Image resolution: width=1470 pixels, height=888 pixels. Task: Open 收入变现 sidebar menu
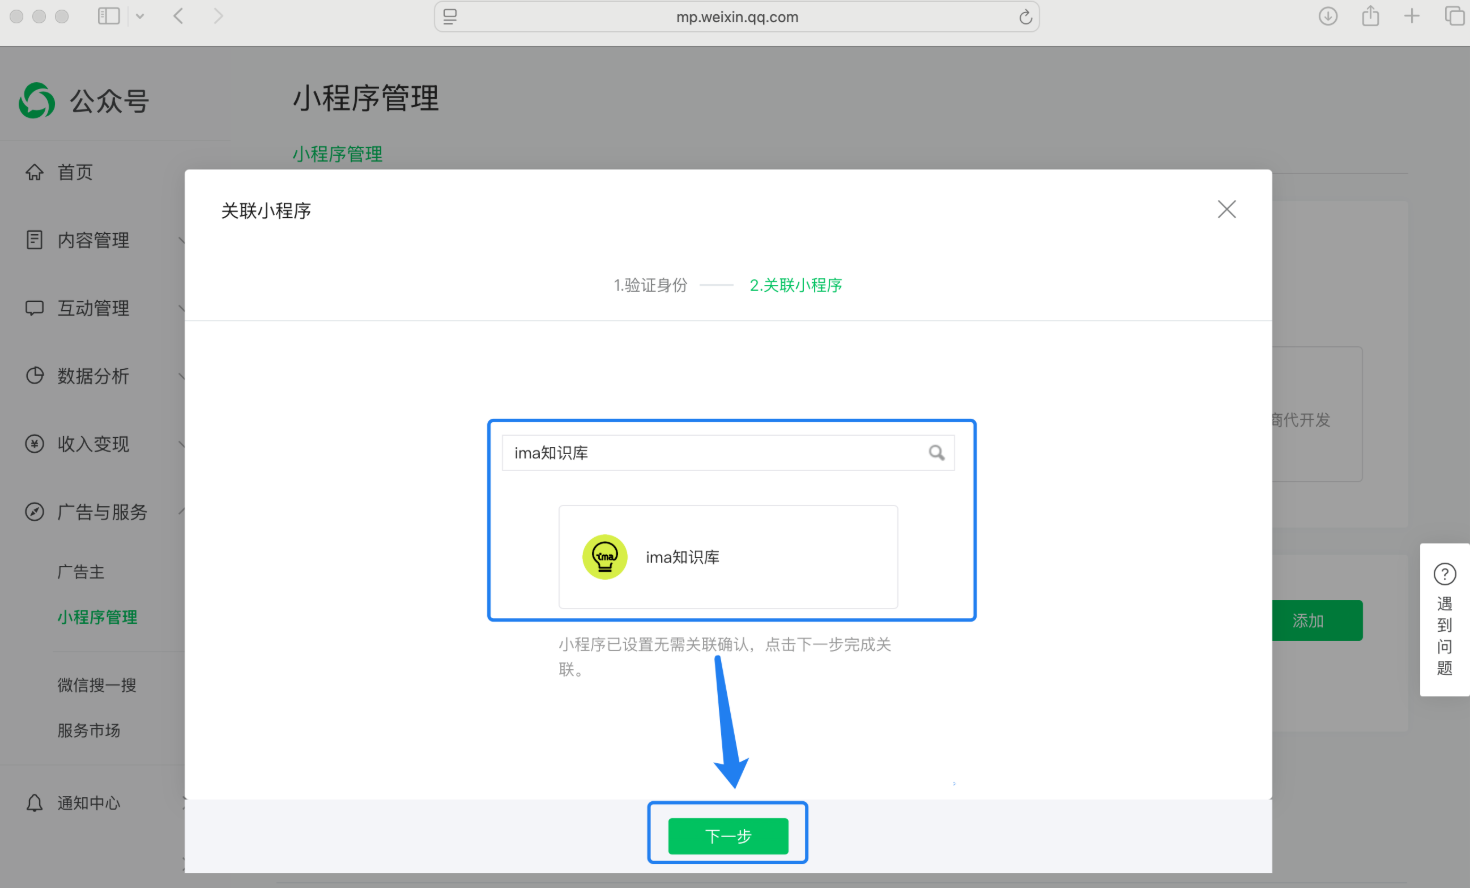pyautogui.click(x=93, y=444)
